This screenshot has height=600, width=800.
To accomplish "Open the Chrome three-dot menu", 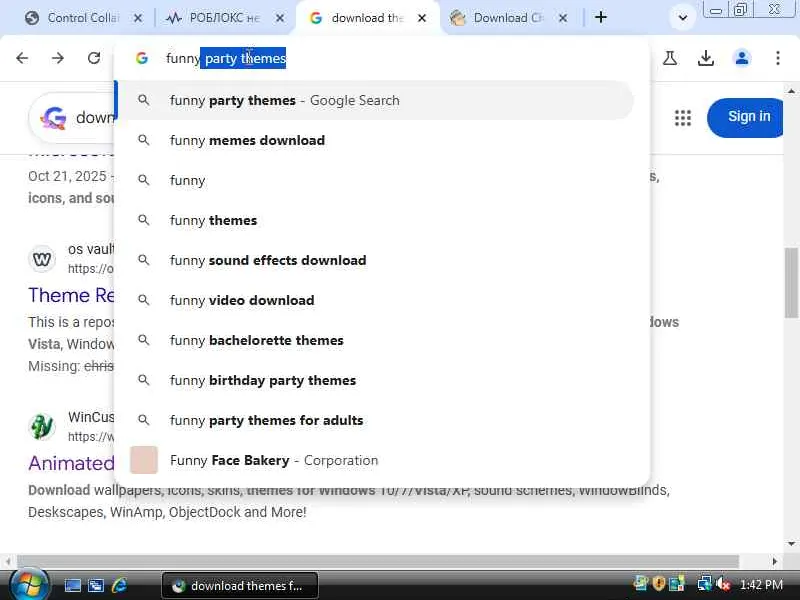I will tap(778, 58).
